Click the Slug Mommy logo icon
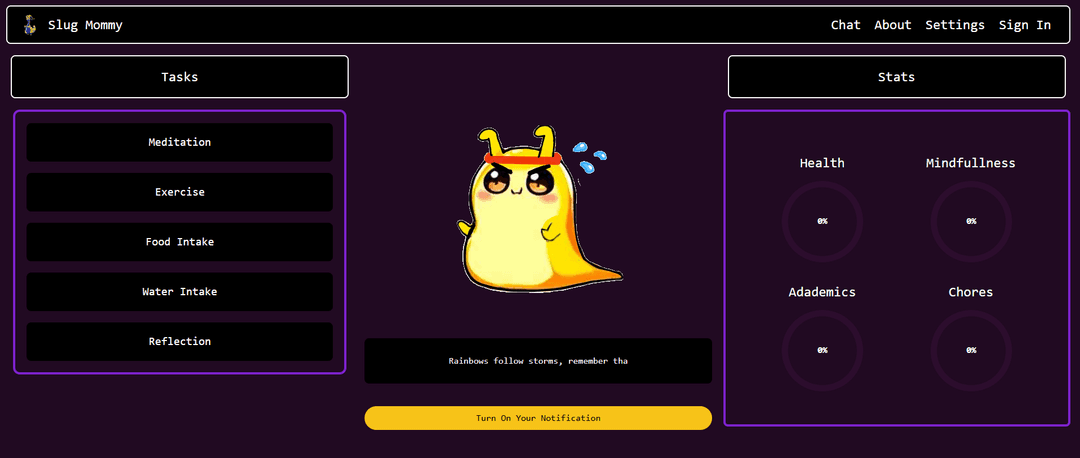Image resolution: width=1080 pixels, height=458 pixels. coord(29,25)
